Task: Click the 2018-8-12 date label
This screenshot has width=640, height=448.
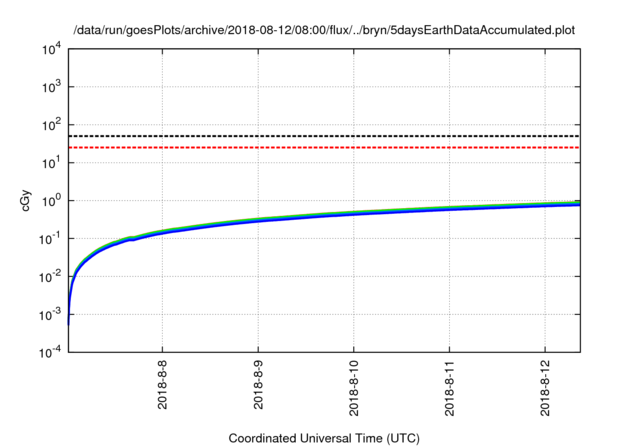Action: 545,388
